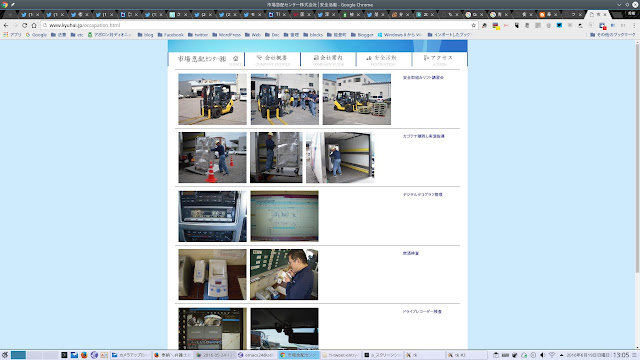Screen dimensions: 640x360
Task: Expand the WordPress bookmarks folder
Action: pyautogui.click(x=227, y=35)
